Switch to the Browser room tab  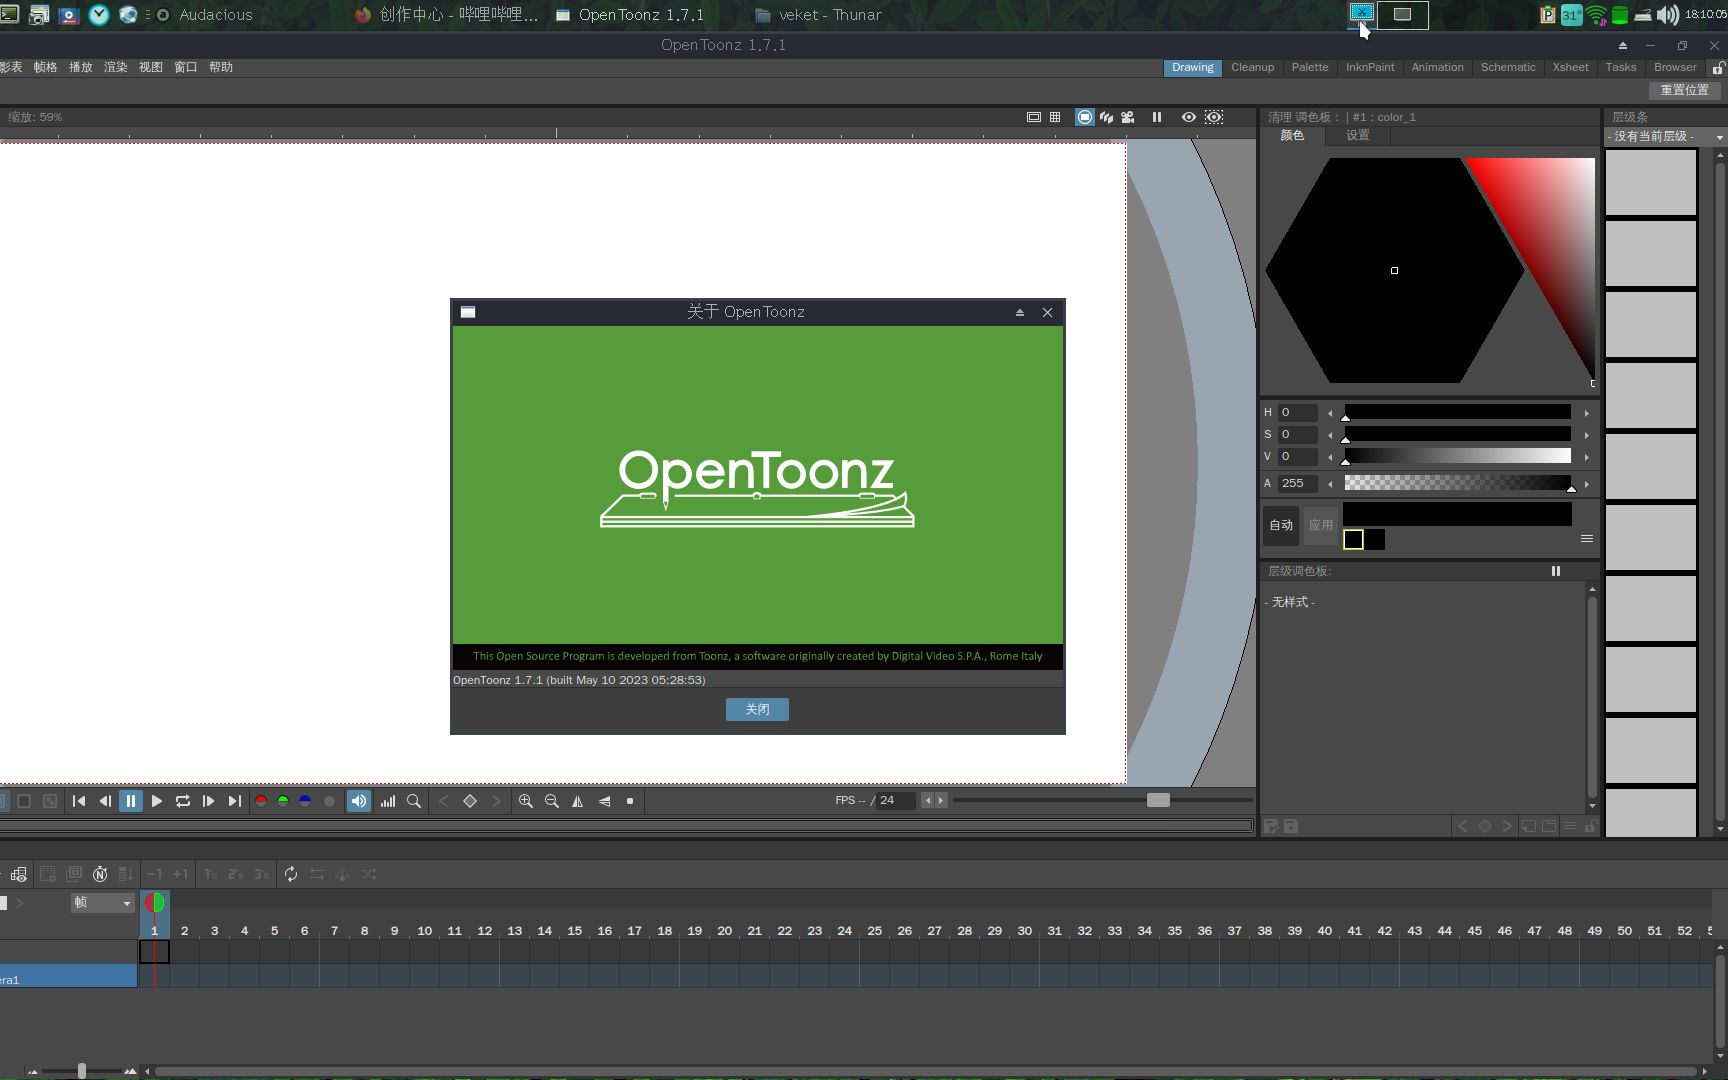click(1675, 67)
